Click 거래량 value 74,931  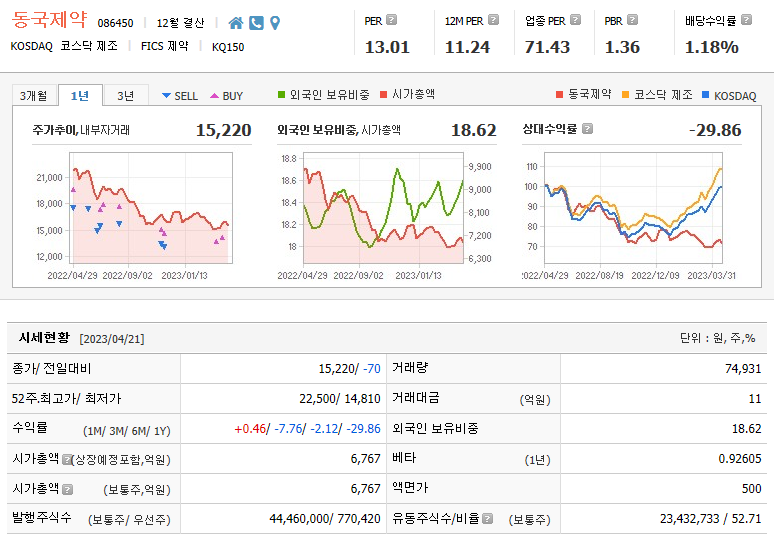[x=743, y=369]
